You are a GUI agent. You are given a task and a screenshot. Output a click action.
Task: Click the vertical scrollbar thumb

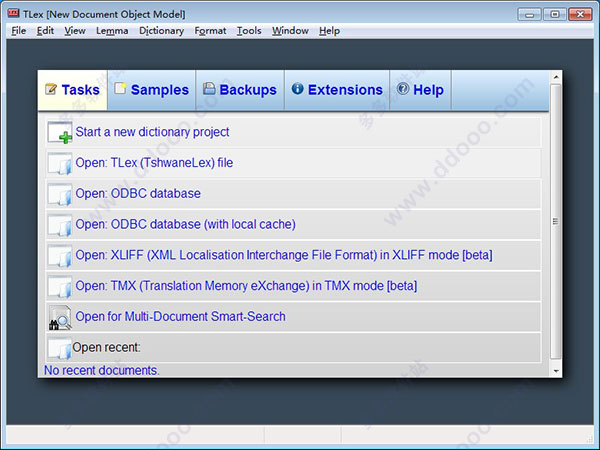(556, 222)
